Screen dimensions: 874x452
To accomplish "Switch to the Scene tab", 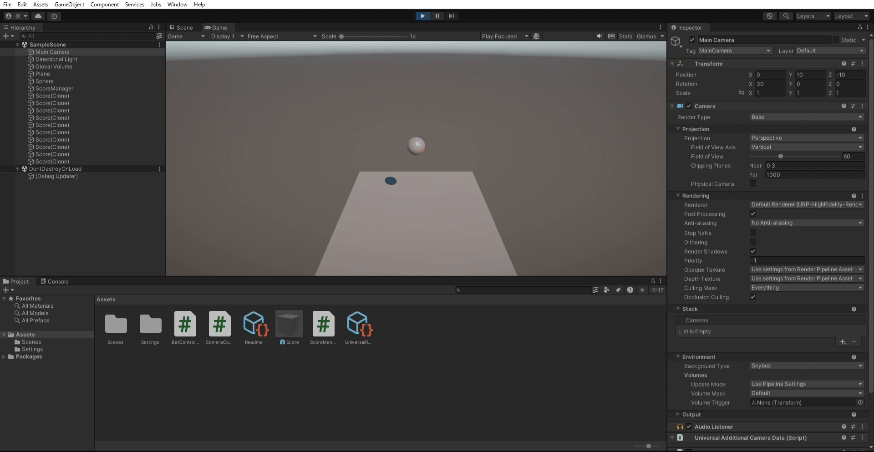I will (x=182, y=27).
